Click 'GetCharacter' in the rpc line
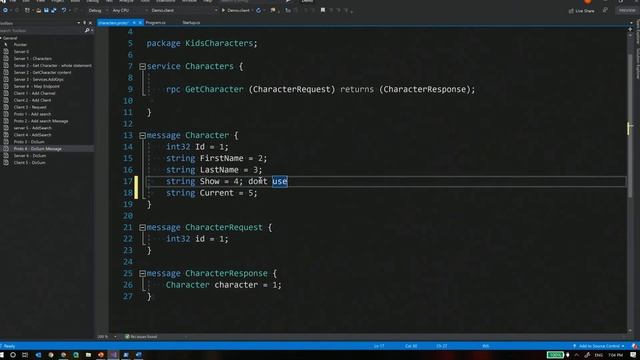The image size is (640, 360). click(x=214, y=89)
